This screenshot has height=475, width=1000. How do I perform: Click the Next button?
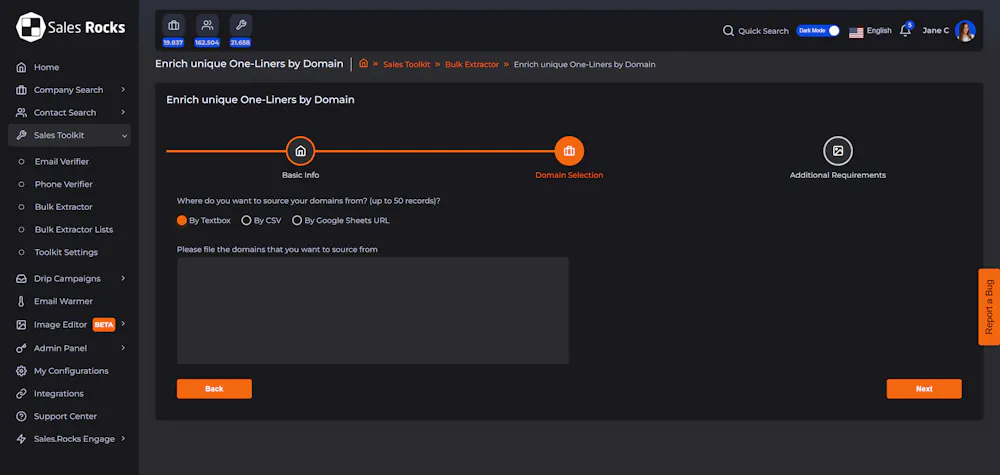(924, 389)
